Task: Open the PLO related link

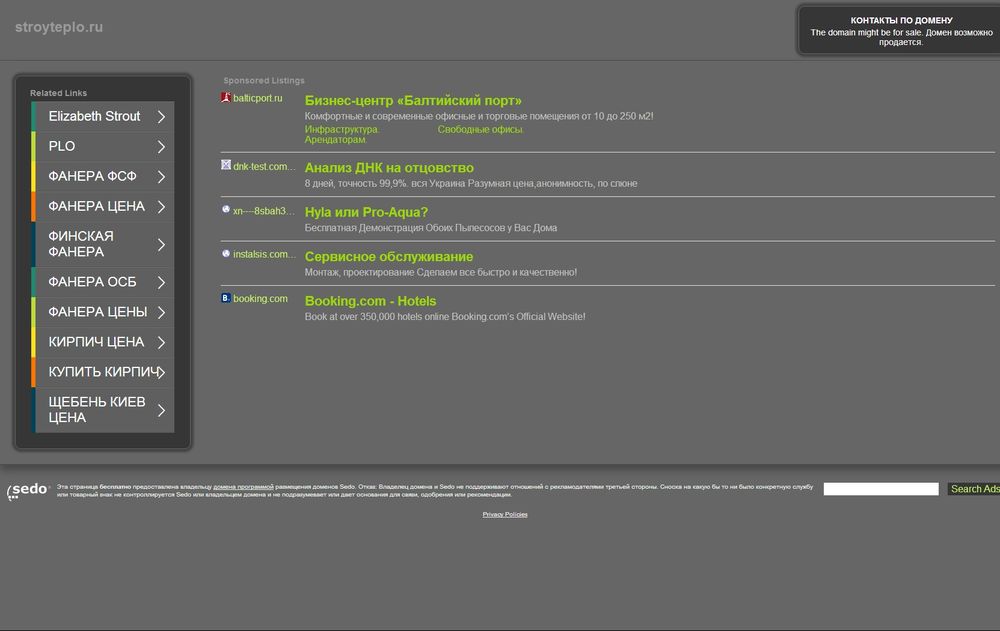Action: point(103,147)
